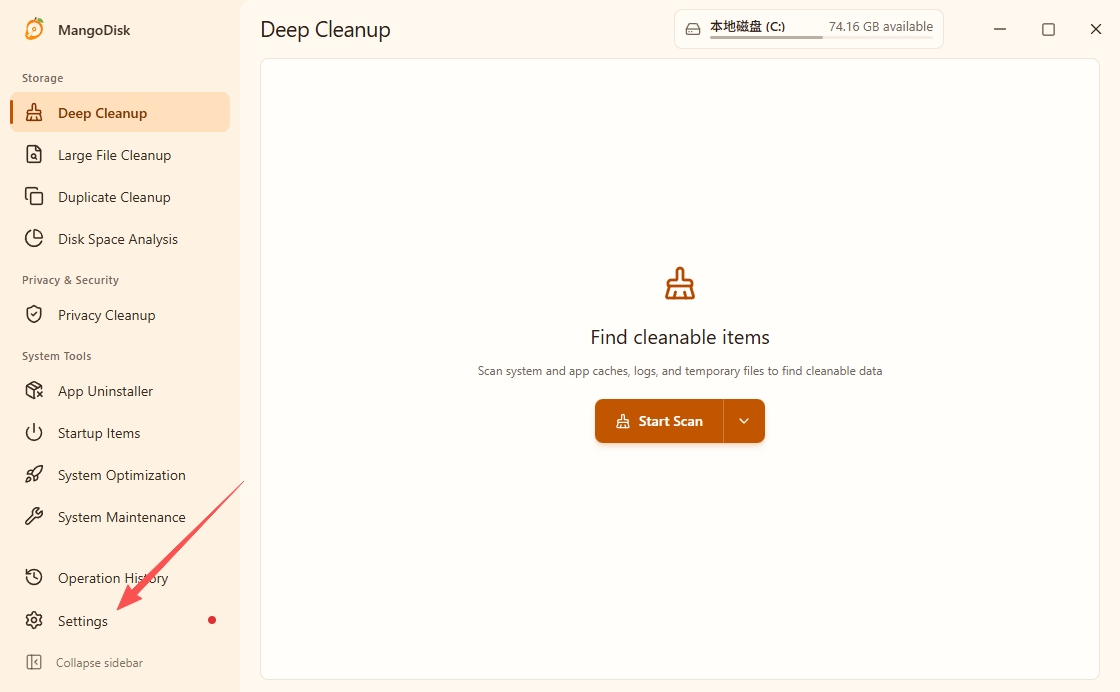Click the Privacy Cleanup shield icon

click(34, 314)
